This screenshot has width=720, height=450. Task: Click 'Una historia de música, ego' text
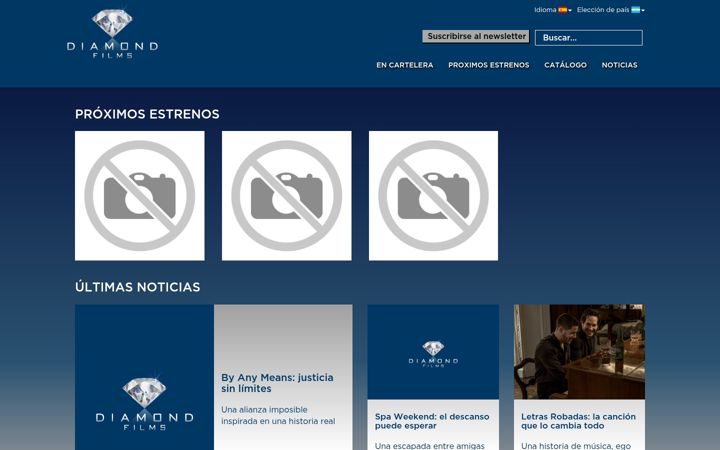tap(576, 446)
